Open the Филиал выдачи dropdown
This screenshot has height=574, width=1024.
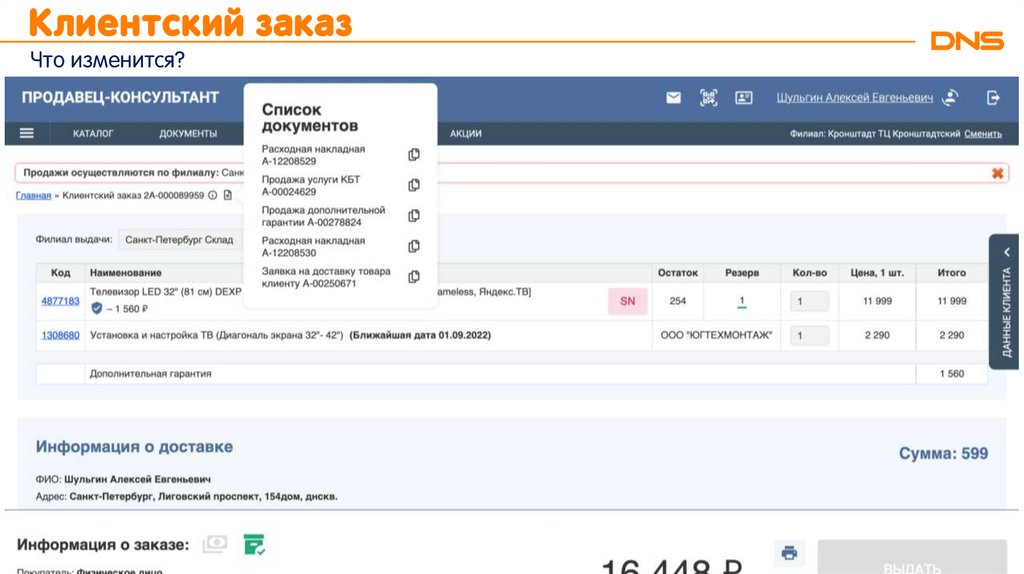point(180,240)
